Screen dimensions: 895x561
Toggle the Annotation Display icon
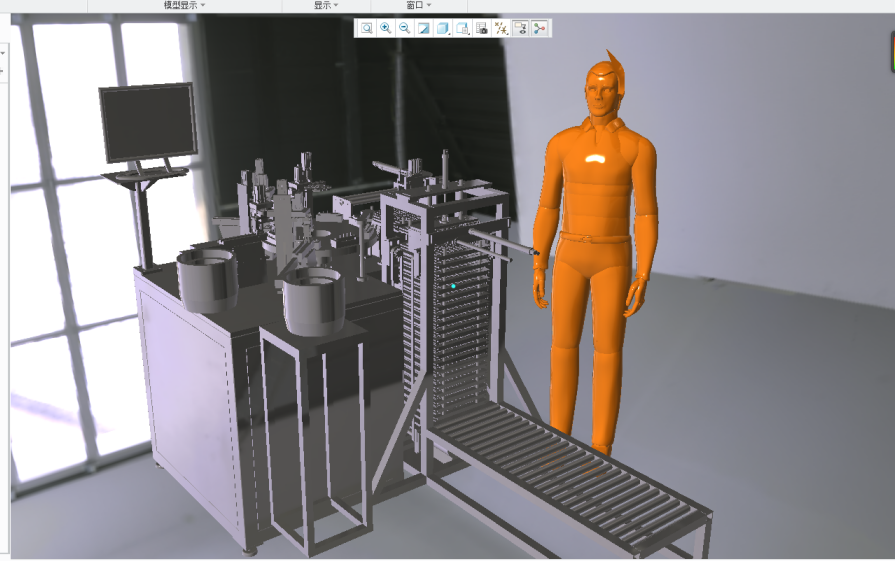pos(521,28)
